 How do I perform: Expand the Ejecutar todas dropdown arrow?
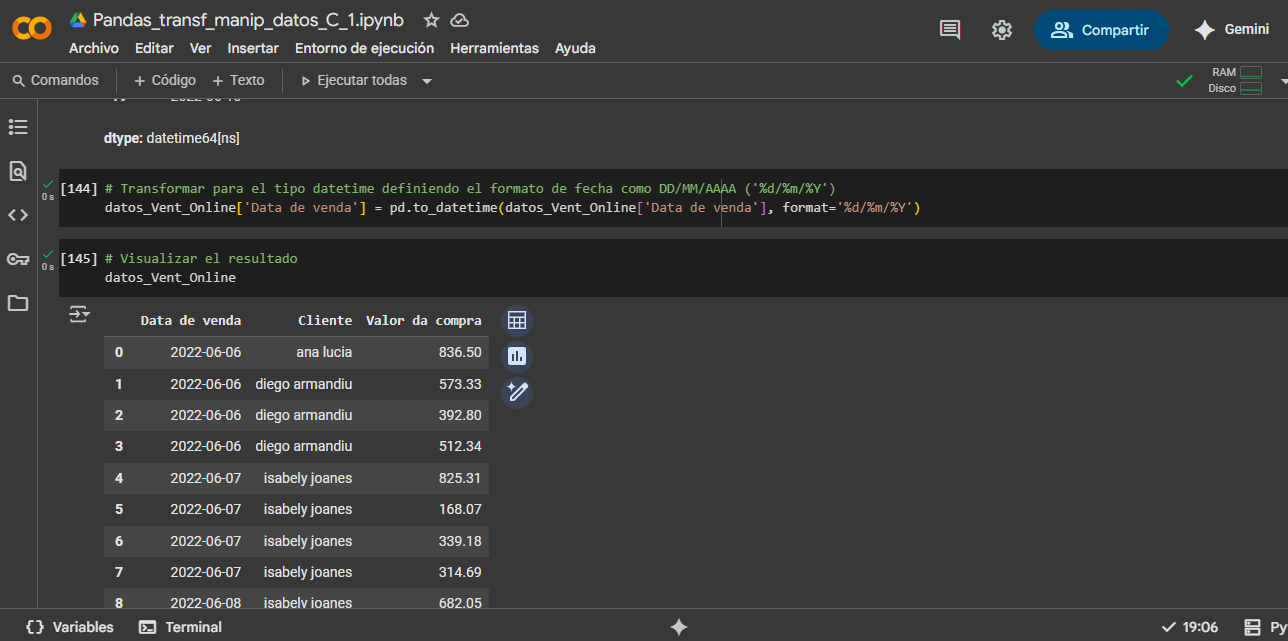427,81
